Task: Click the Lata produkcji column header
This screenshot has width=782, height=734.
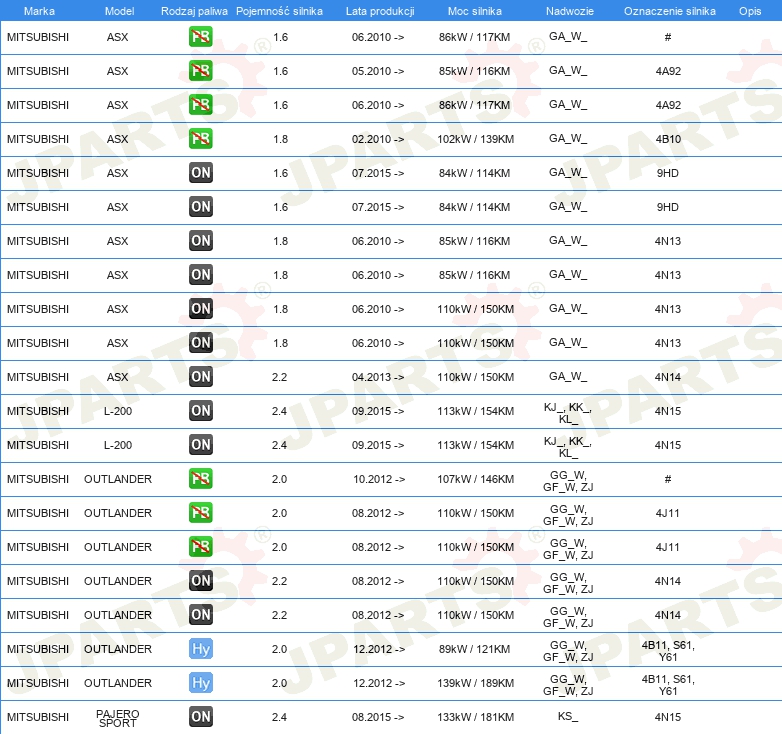Action: click(379, 11)
